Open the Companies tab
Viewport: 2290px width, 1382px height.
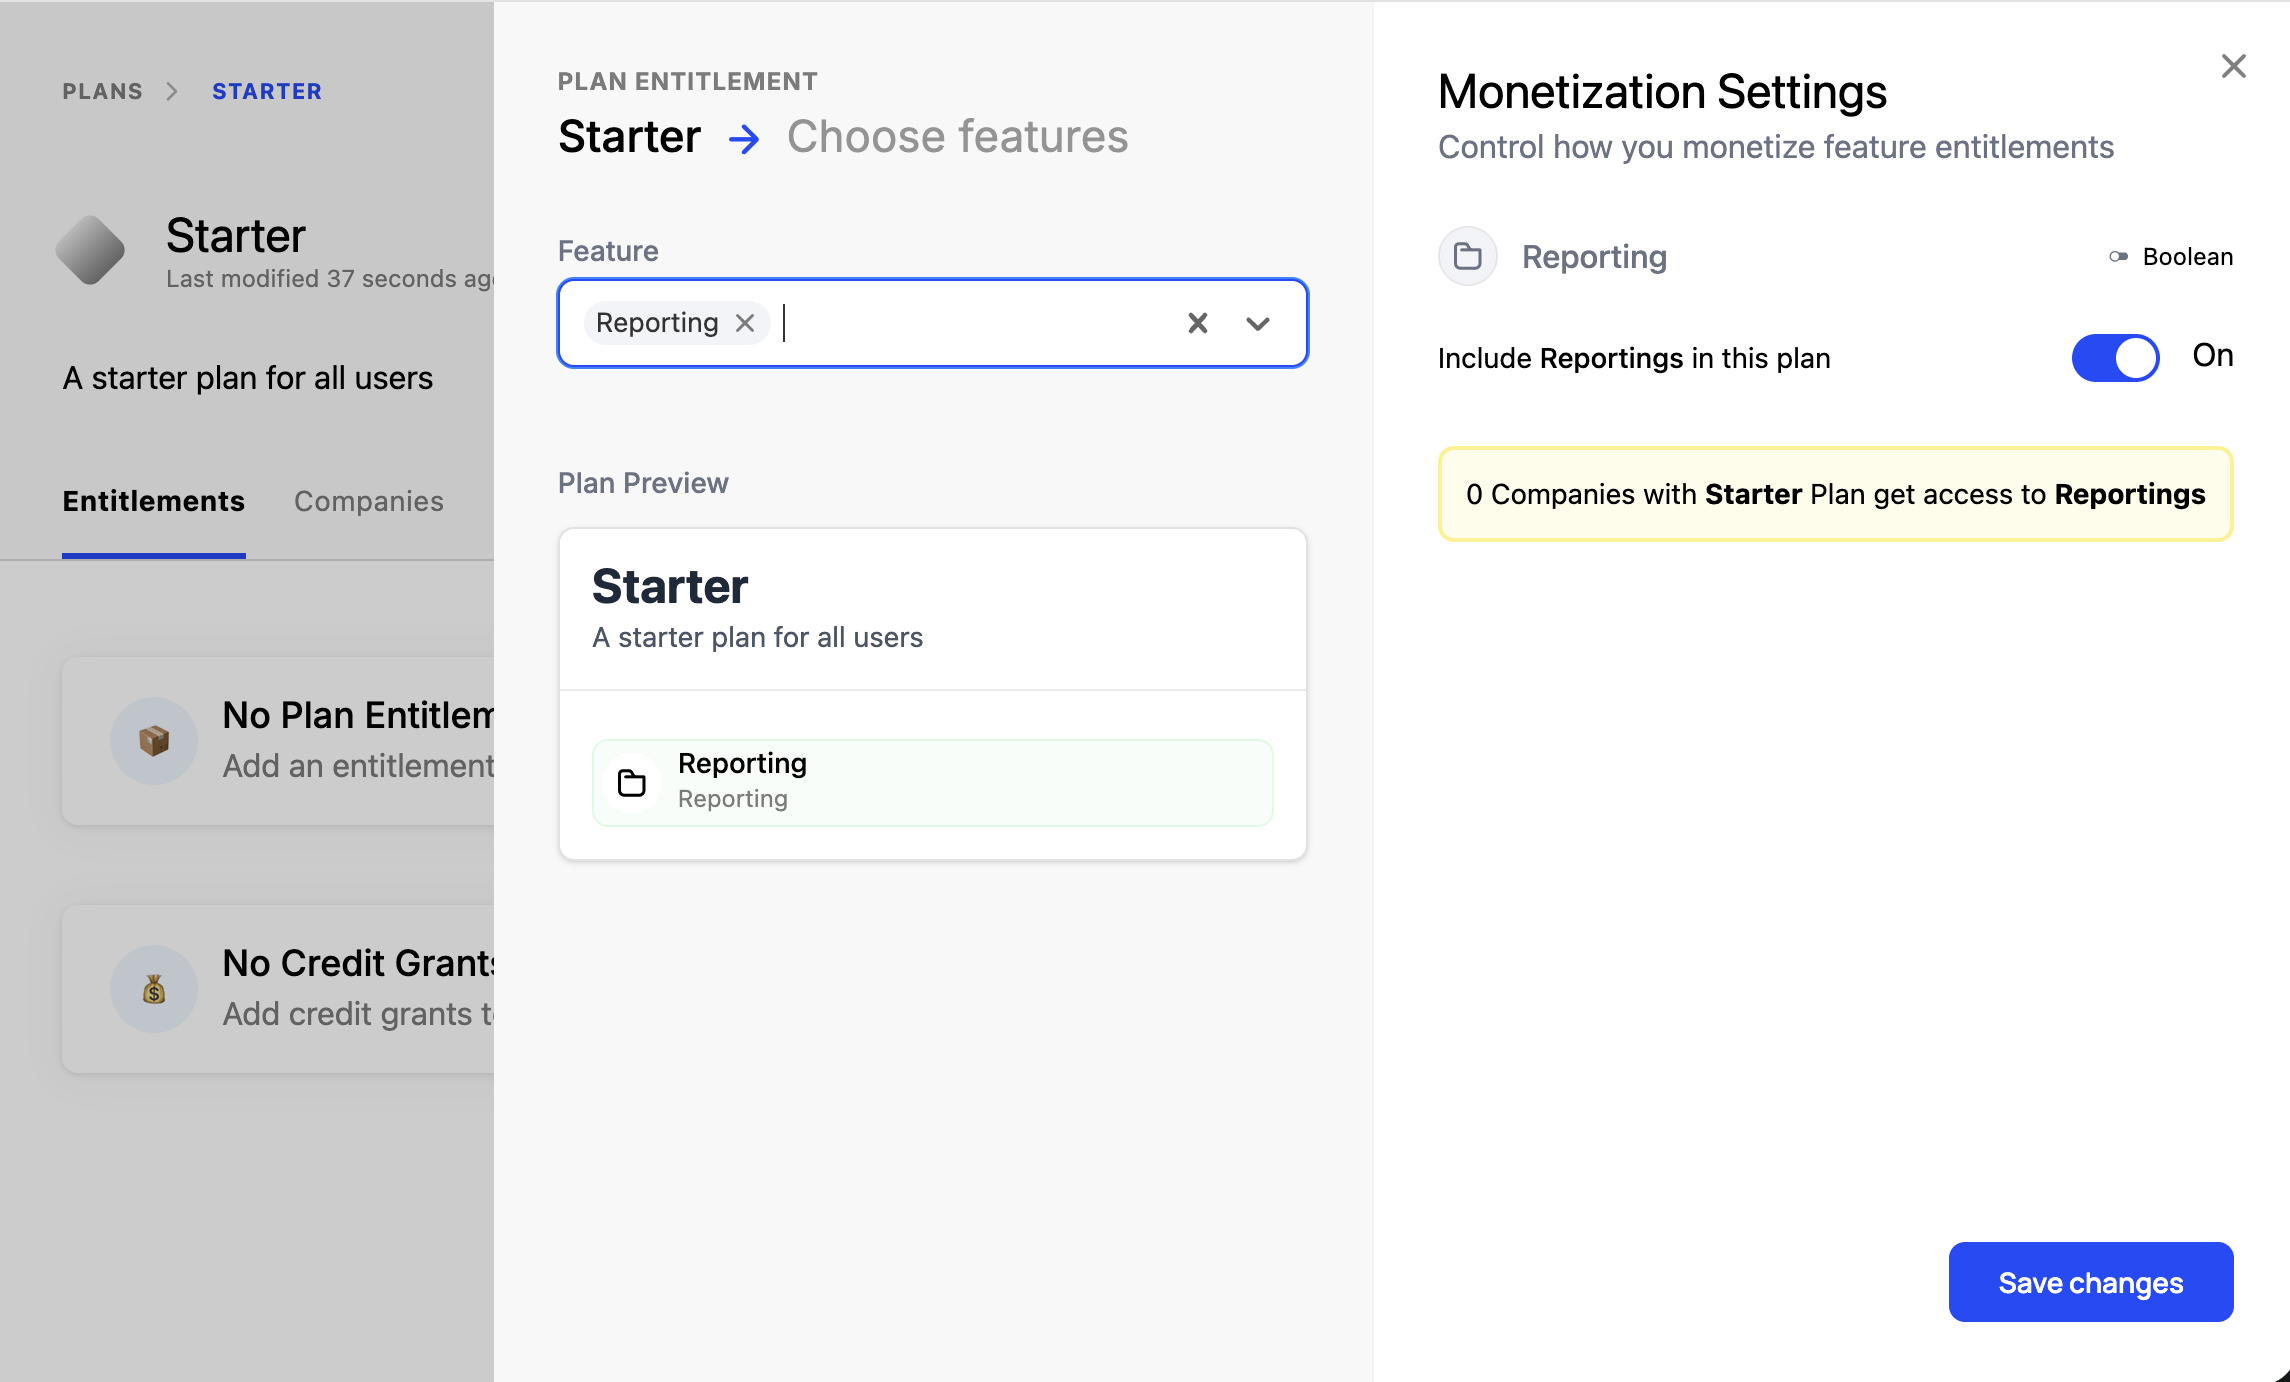[x=368, y=501]
